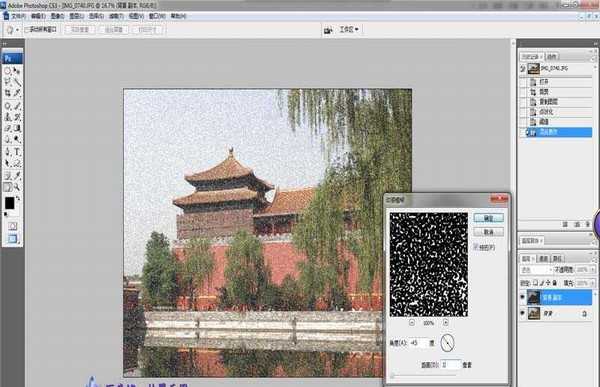Cancel the Motion Blur dialog
The width and height of the screenshot is (600, 387).
click(488, 232)
